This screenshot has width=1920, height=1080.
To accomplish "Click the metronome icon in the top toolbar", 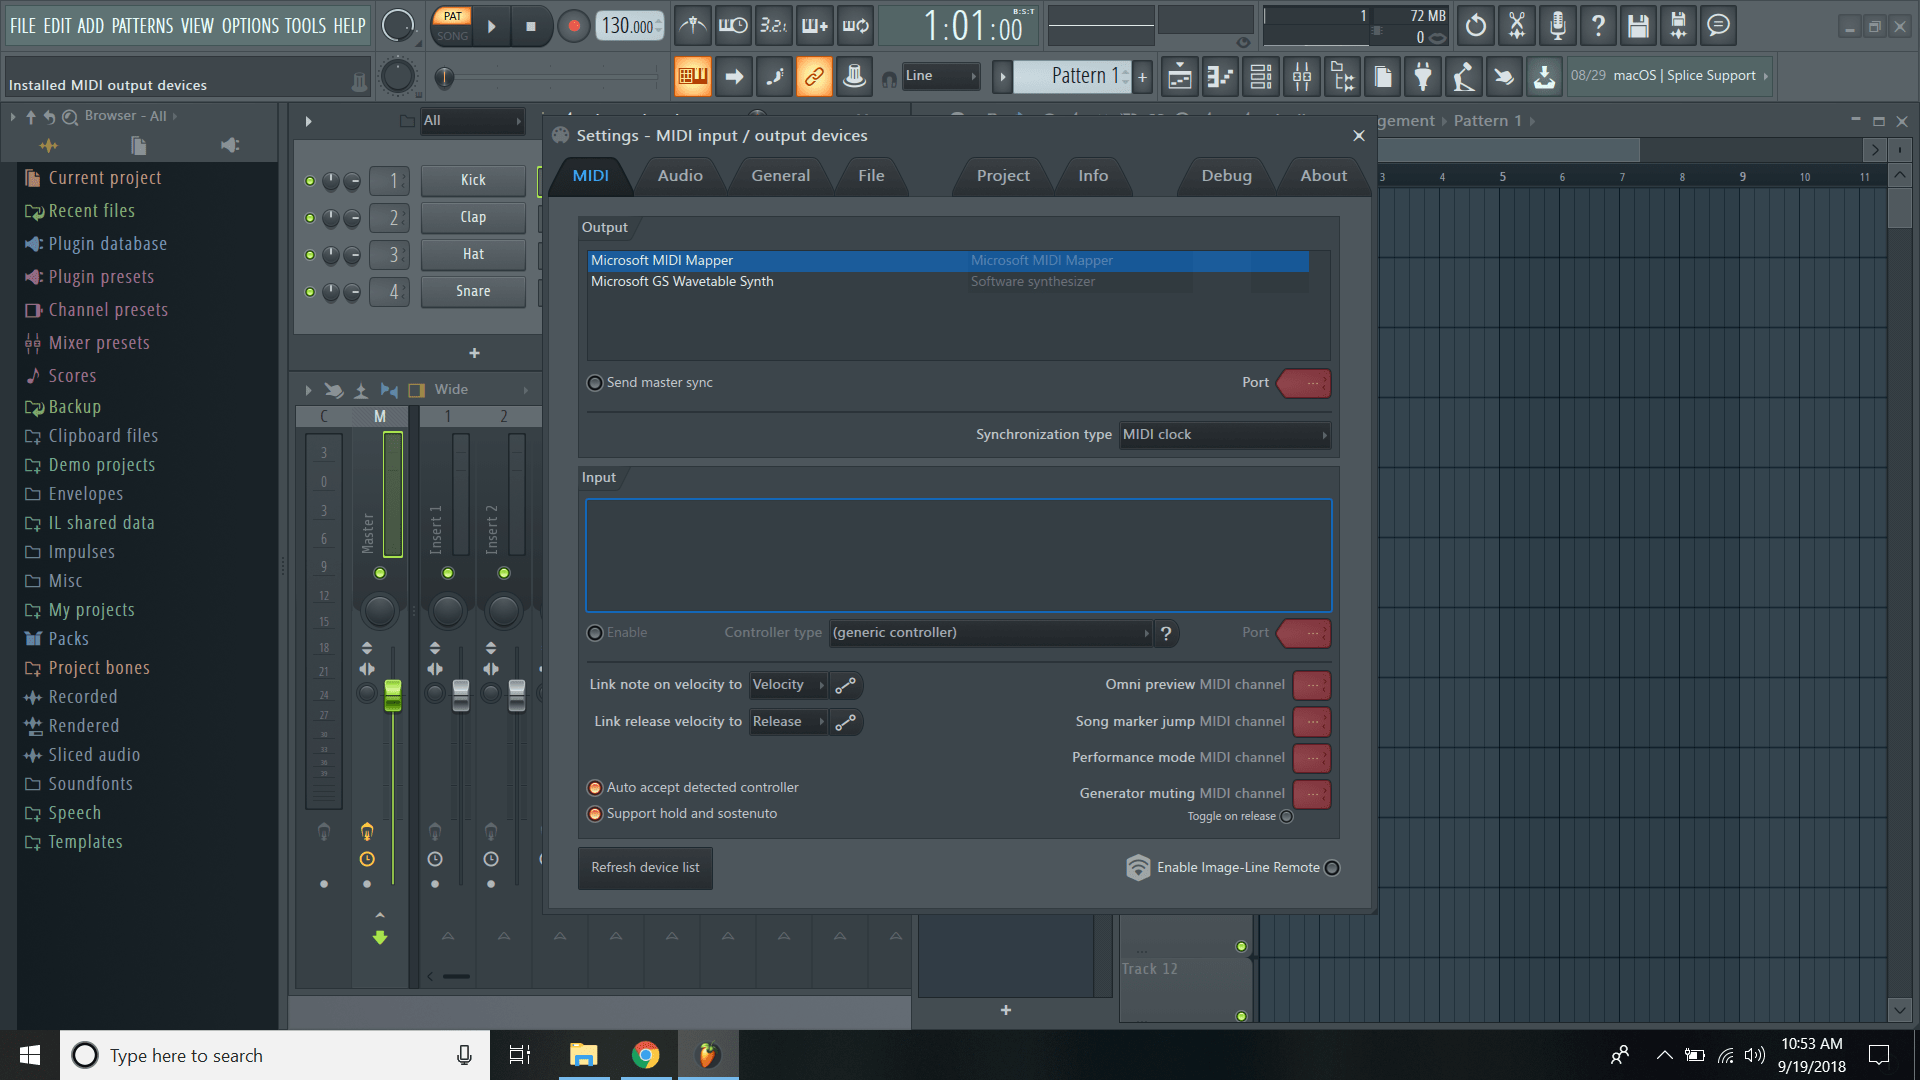I will (x=693, y=26).
